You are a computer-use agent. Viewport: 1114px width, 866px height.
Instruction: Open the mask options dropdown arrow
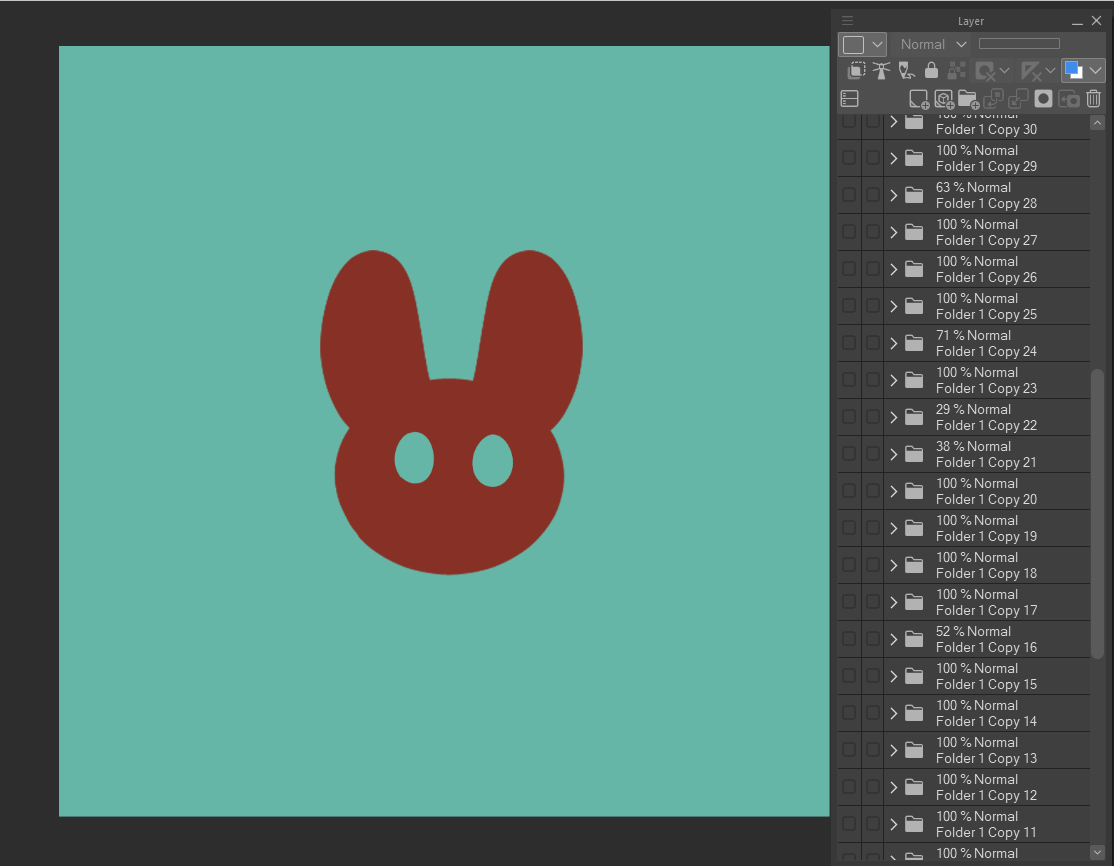click(1005, 70)
